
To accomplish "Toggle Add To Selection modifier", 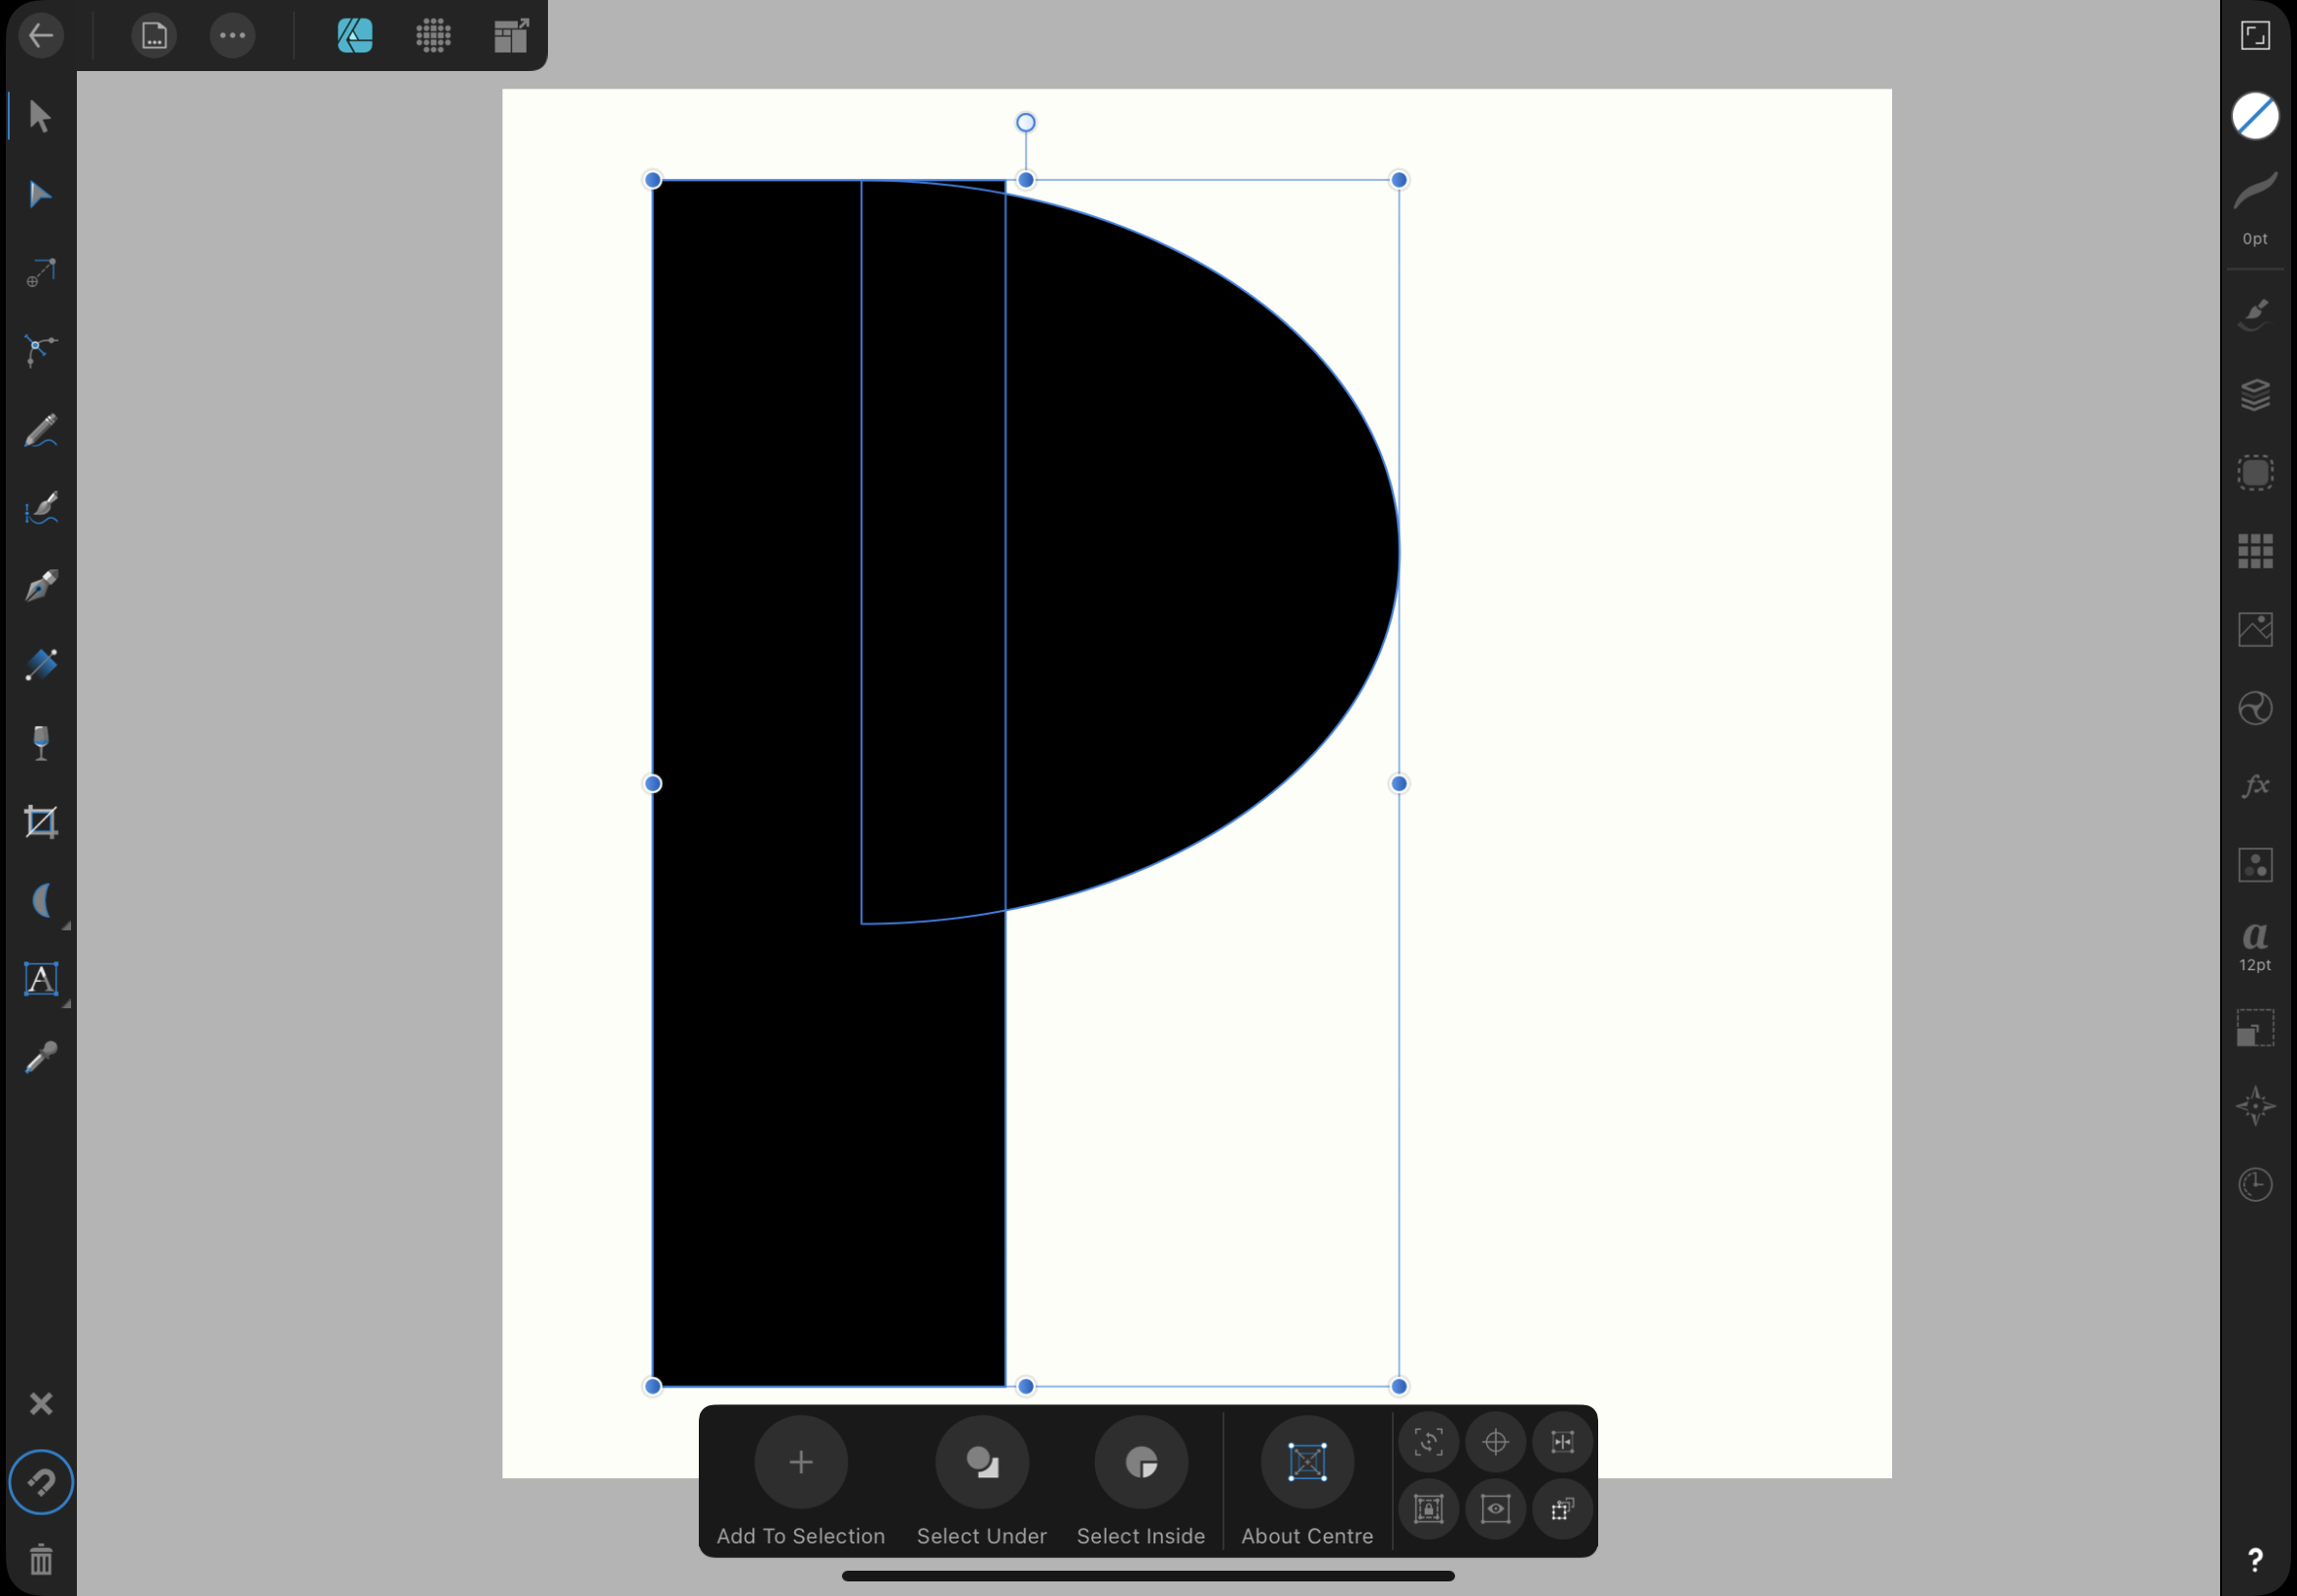I will tap(800, 1463).
